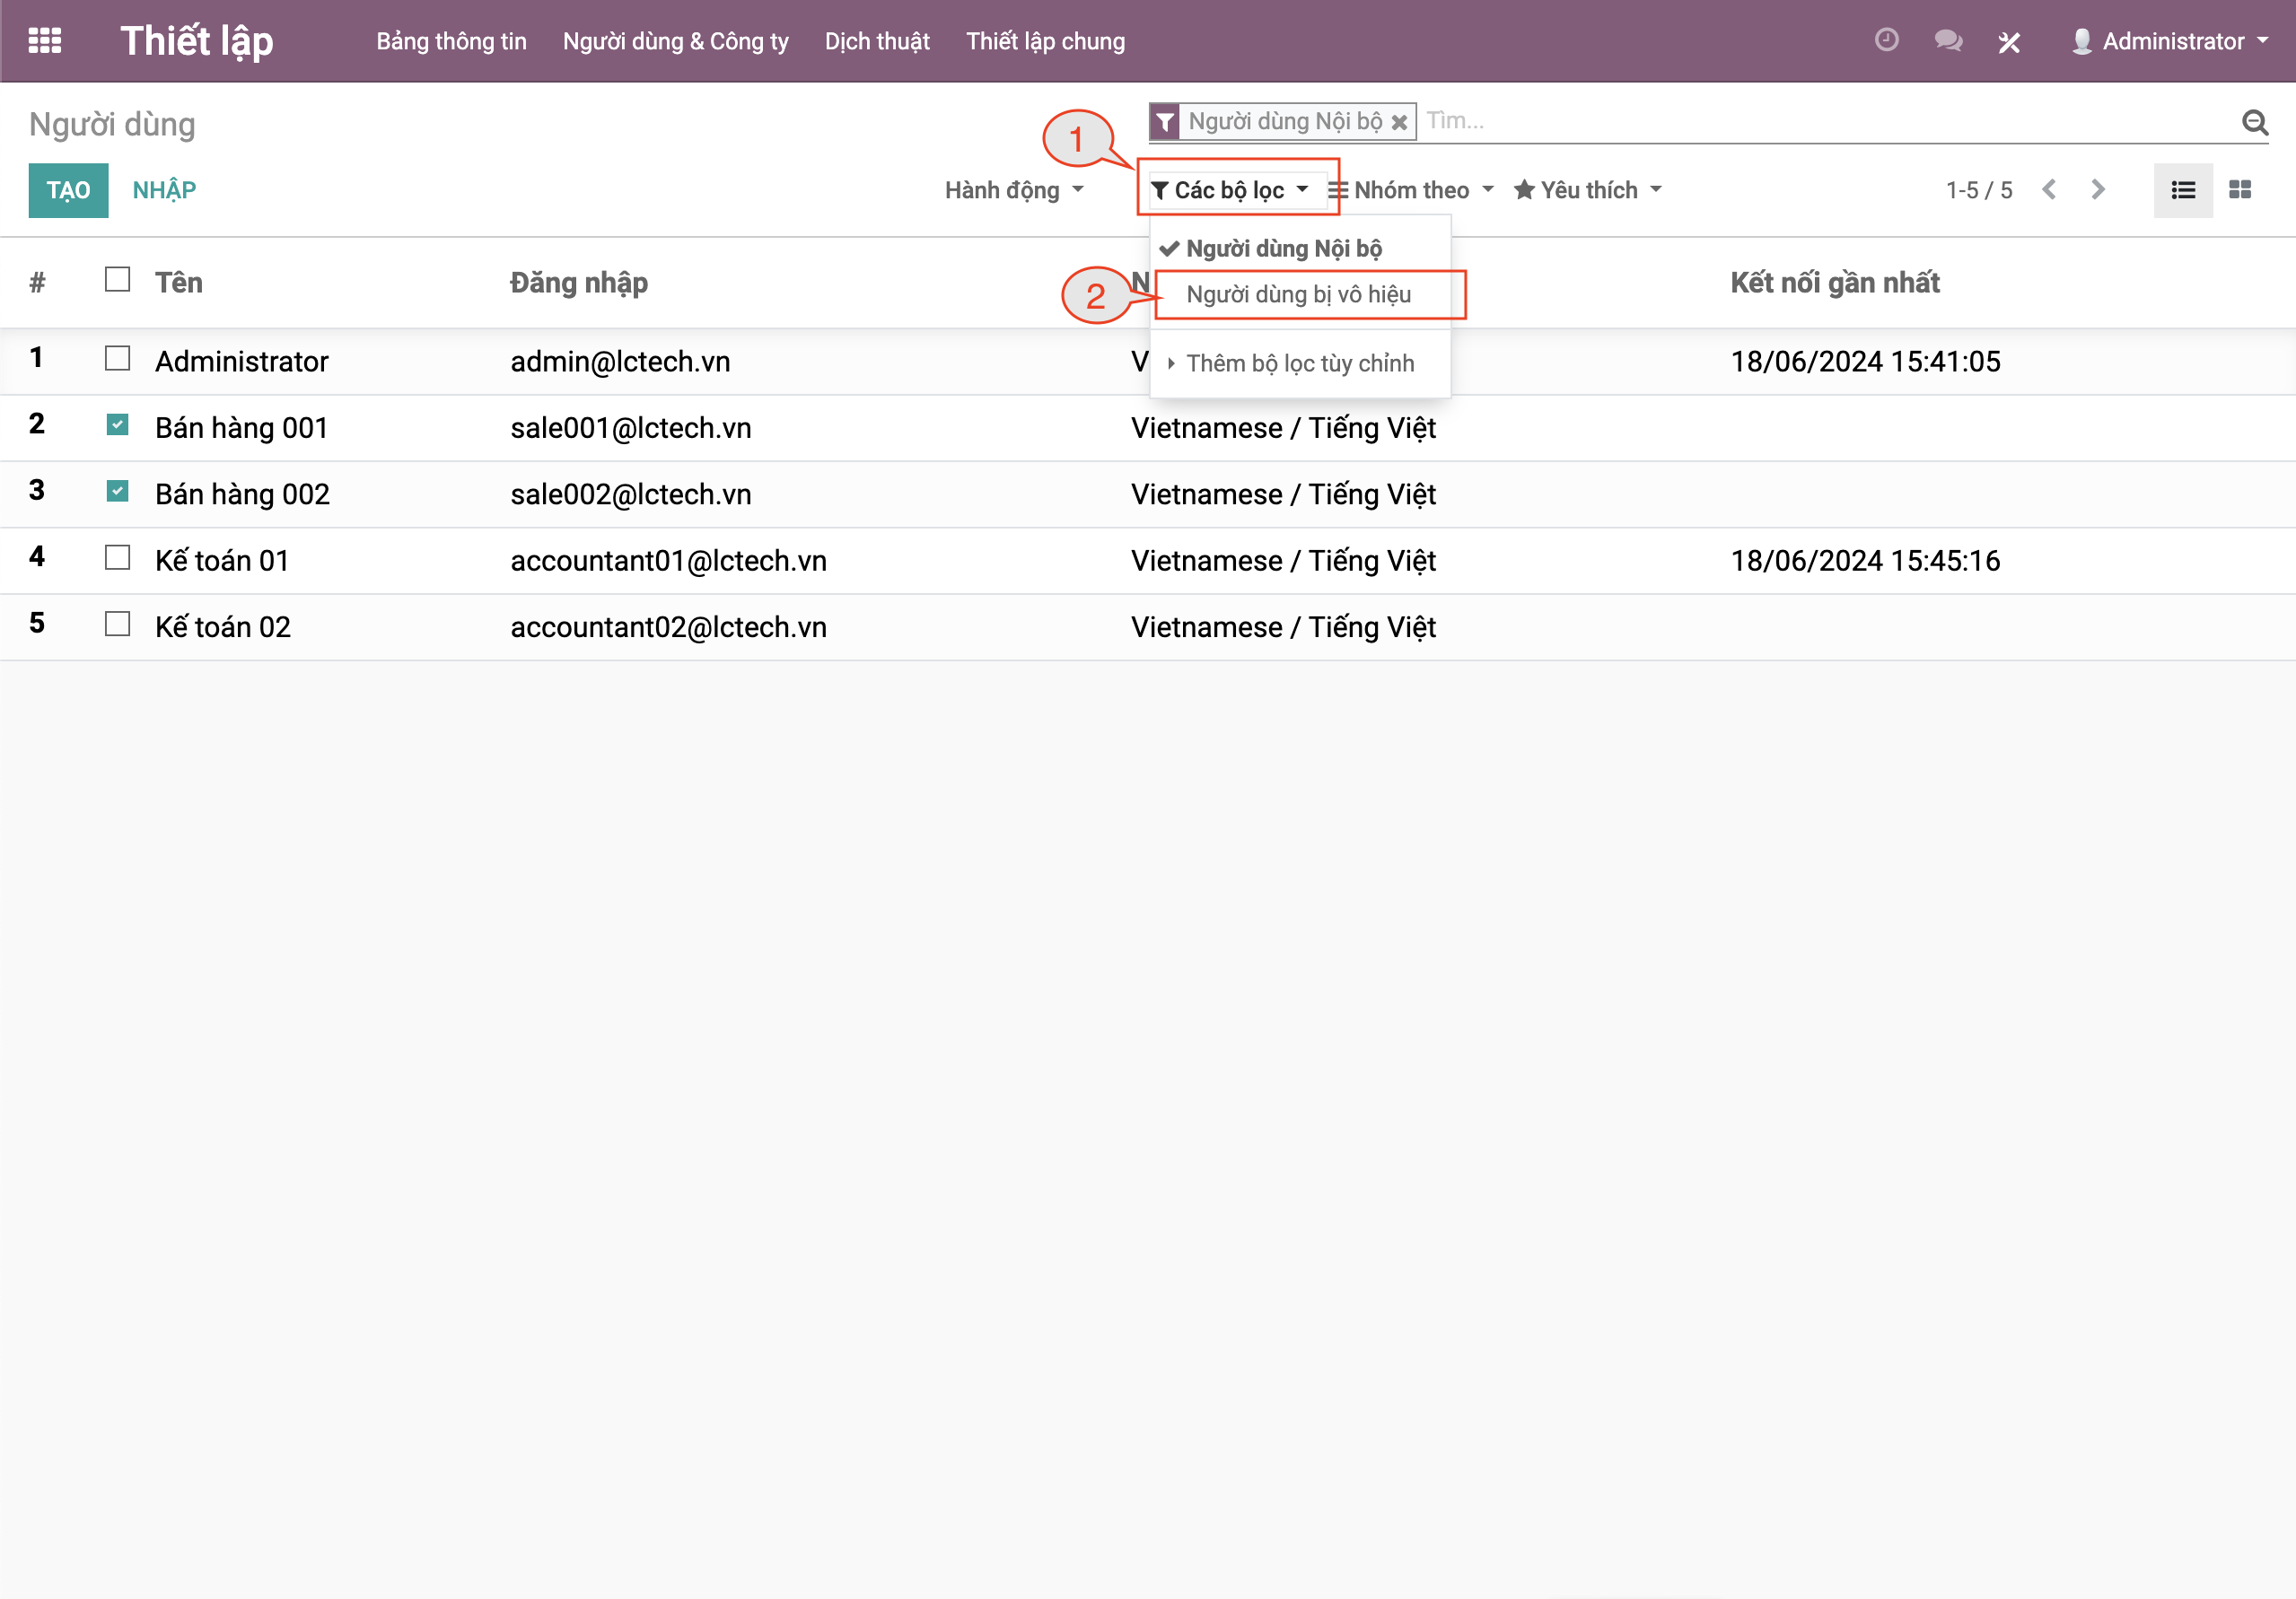Switch to list view

2183,190
